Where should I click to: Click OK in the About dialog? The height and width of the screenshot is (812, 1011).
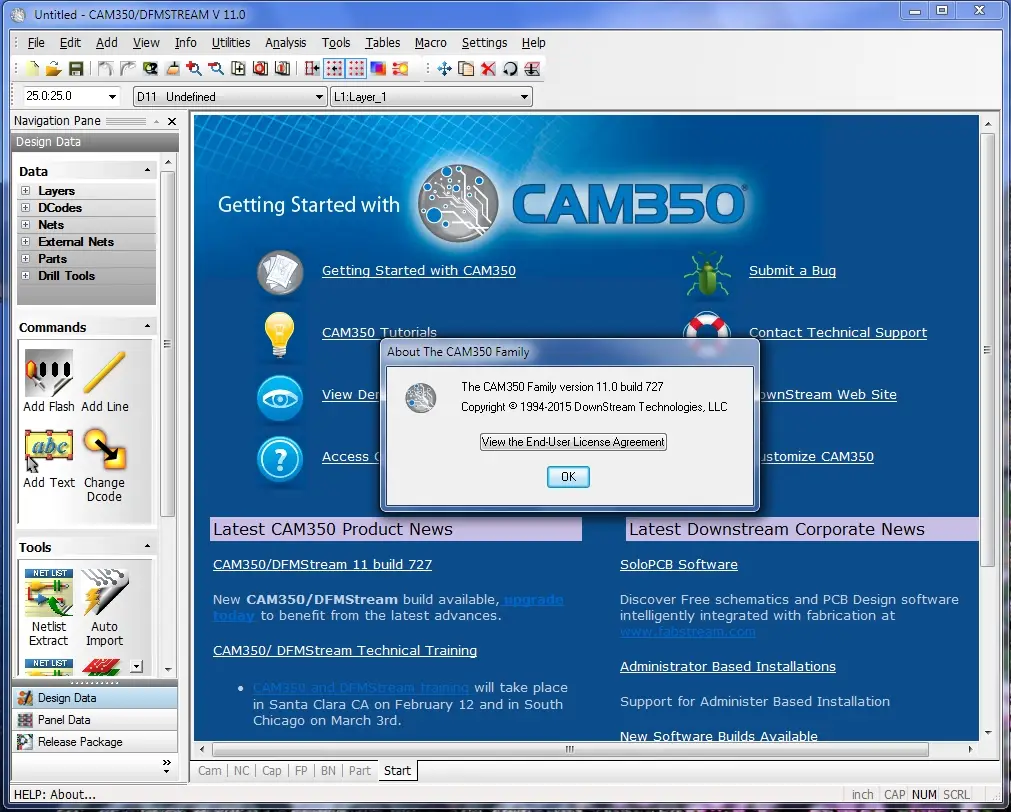pyautogui.click(x=568, y=477)
